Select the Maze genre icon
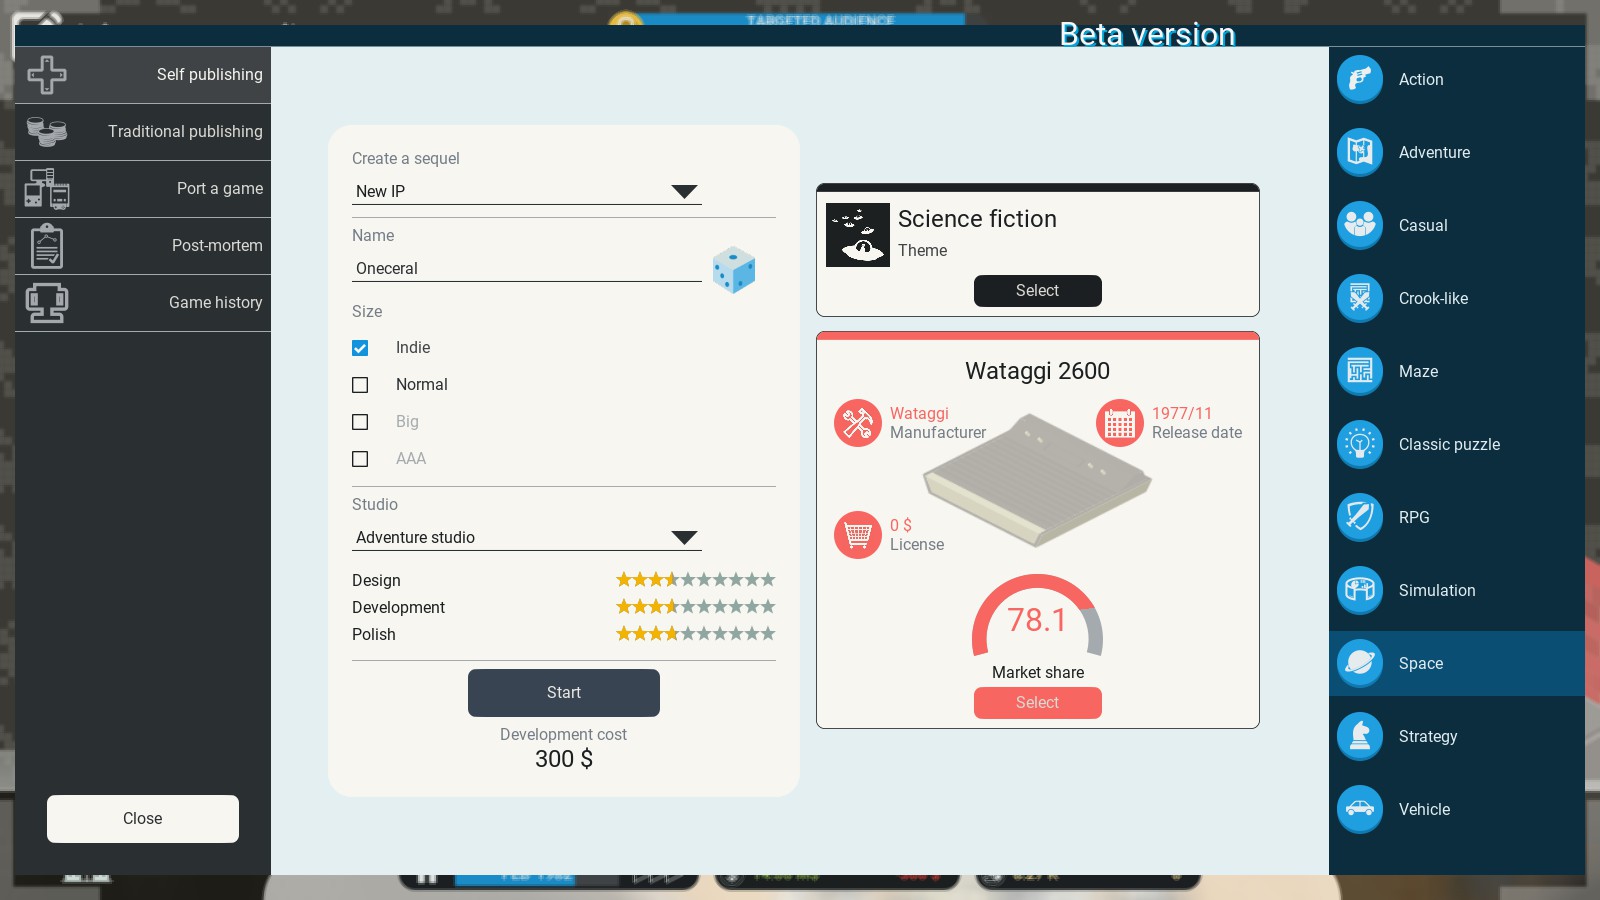Image resolution: width=1600 pixels, height=900 pixels. point(1359,371)
